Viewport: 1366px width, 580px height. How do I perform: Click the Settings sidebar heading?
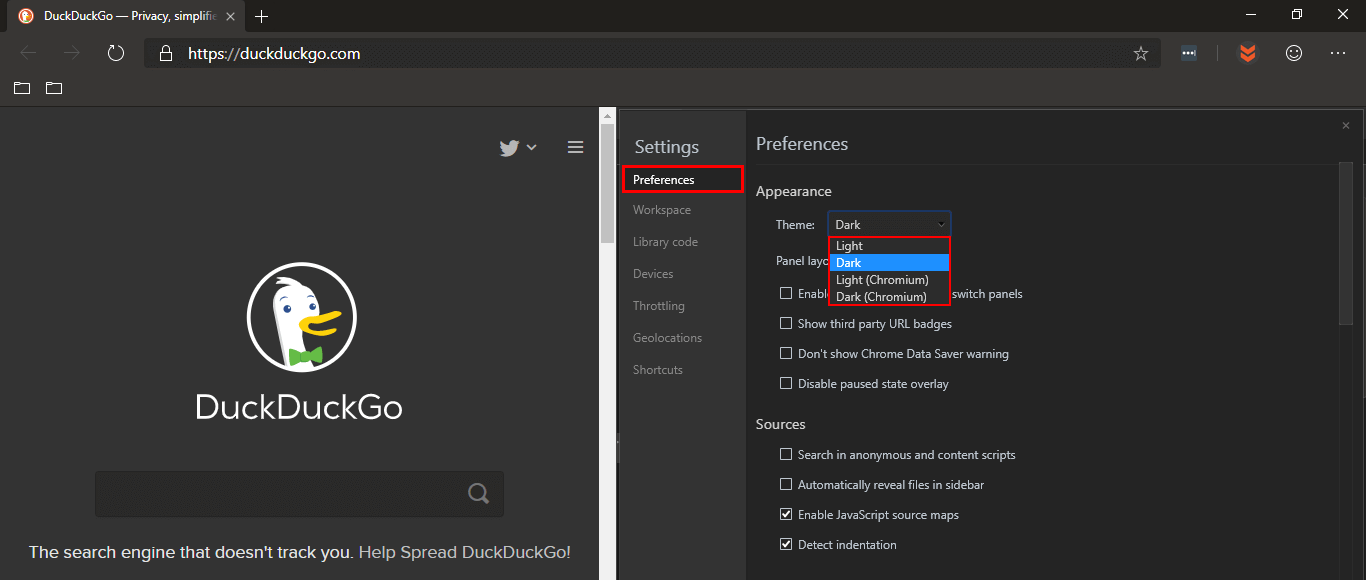tap(667, 147)
